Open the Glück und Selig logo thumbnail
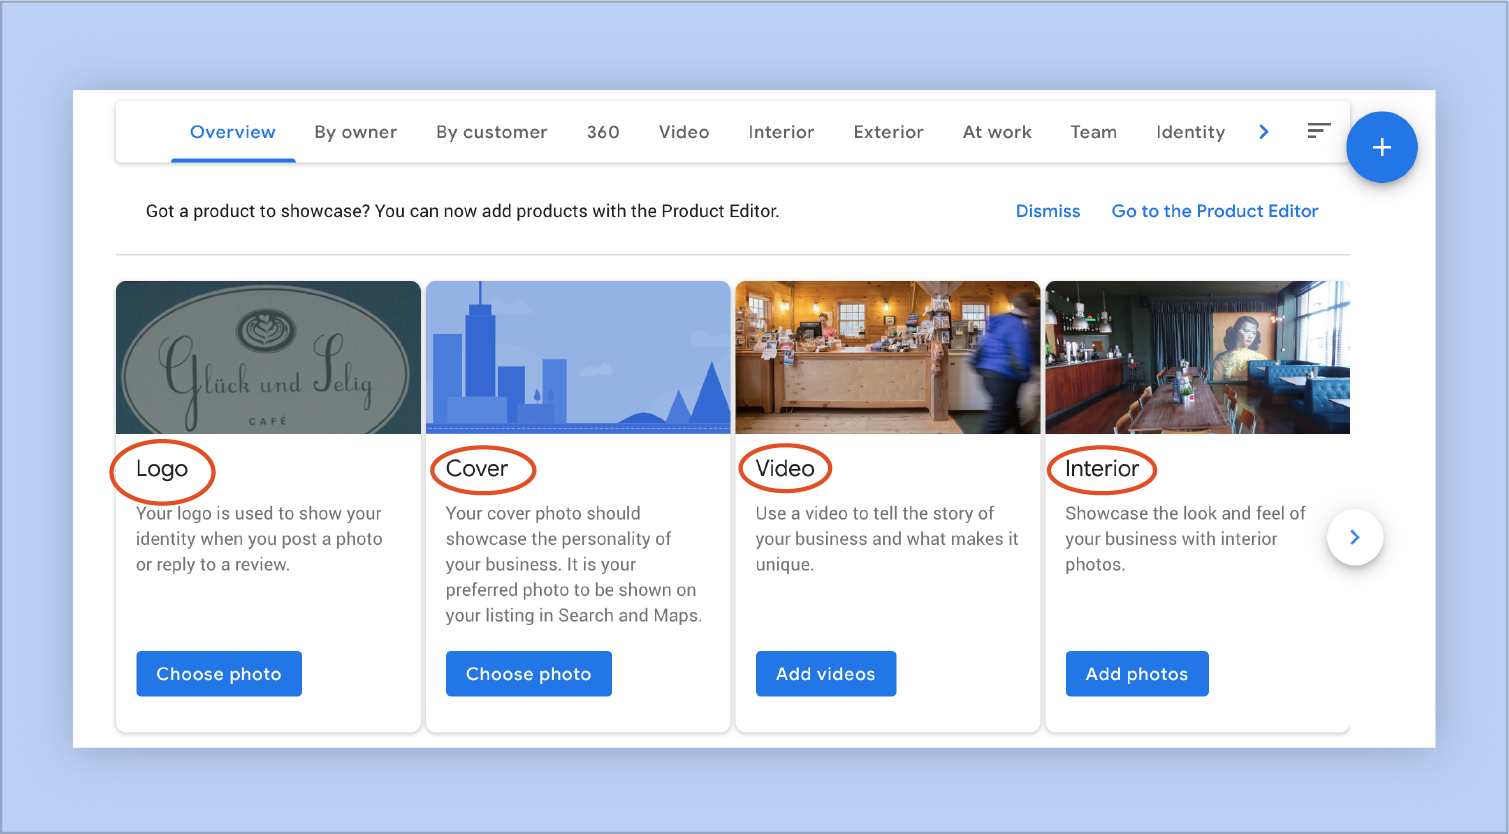Image resolution: width=1509 pixels, height=834 pixels. click(268, 357)
